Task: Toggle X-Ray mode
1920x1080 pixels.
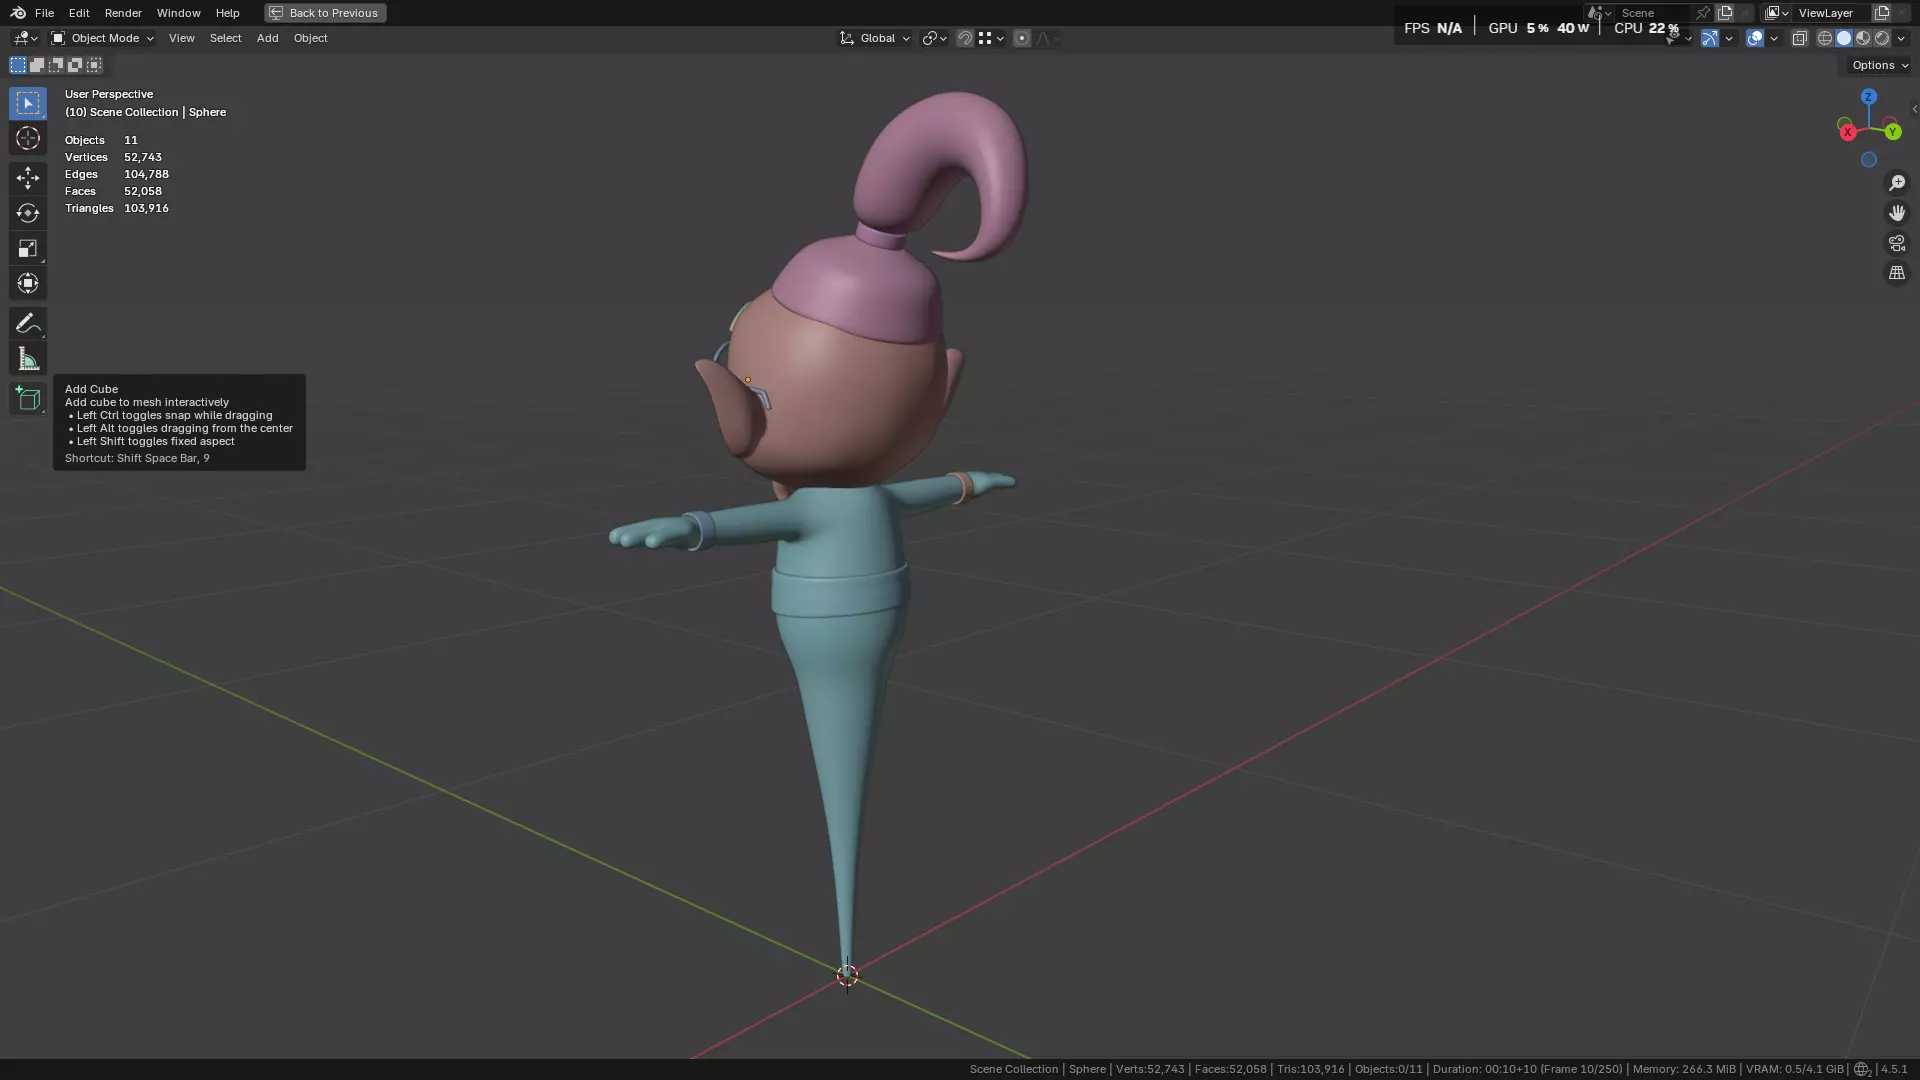Action: coord(1800,38)
